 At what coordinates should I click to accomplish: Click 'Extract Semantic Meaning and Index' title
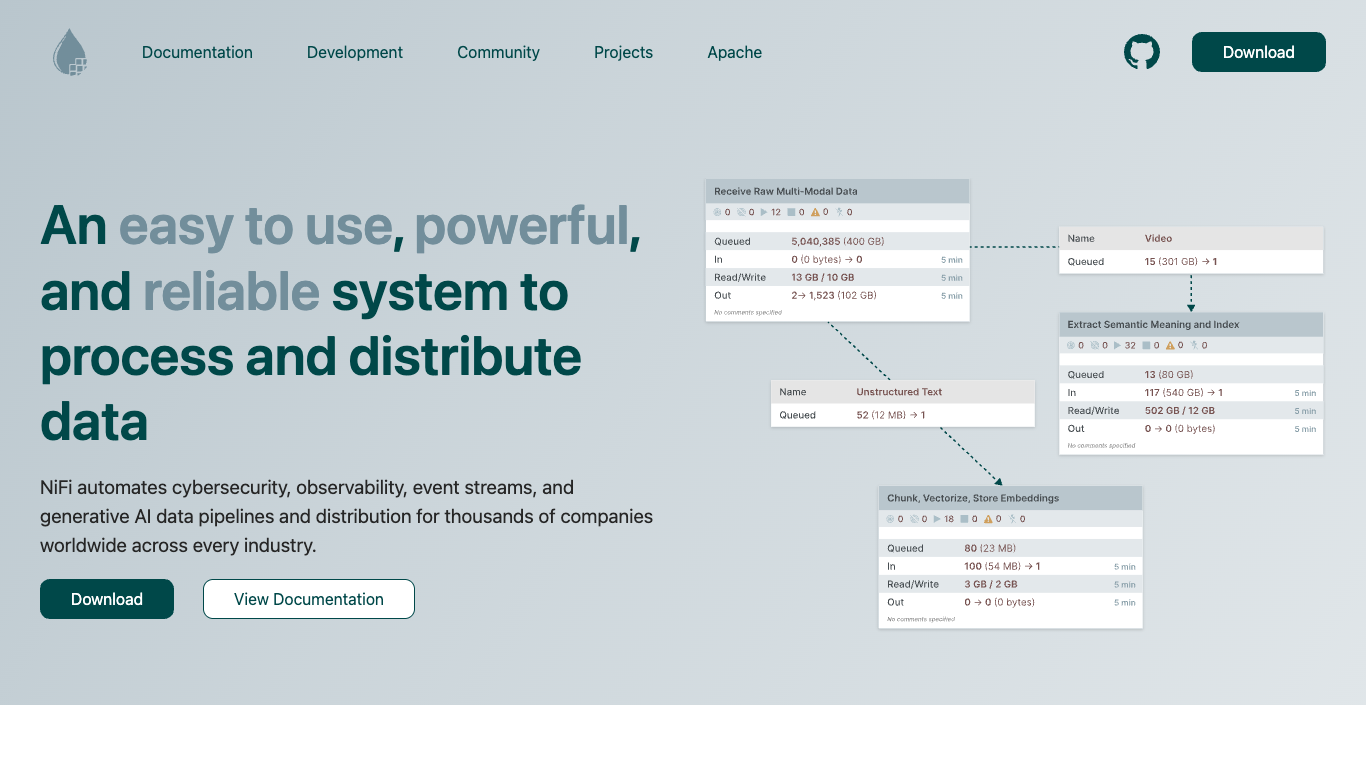(x=1153, y=324)
